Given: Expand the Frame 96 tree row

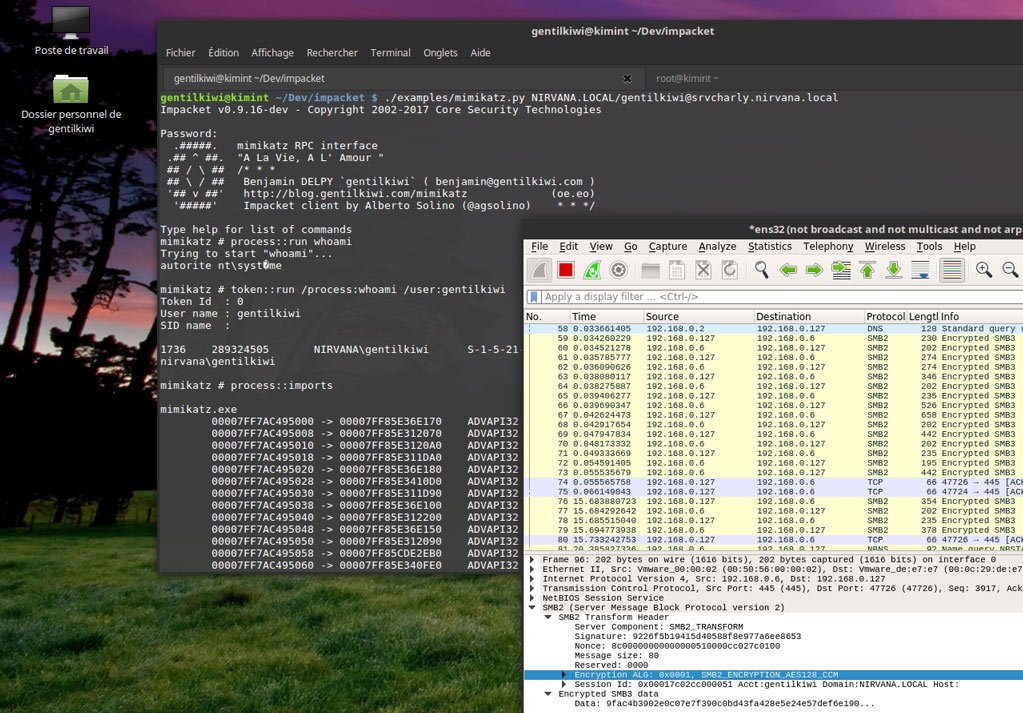Looking at the screenshot, I should pyautogui.click(x=532, y=560).
